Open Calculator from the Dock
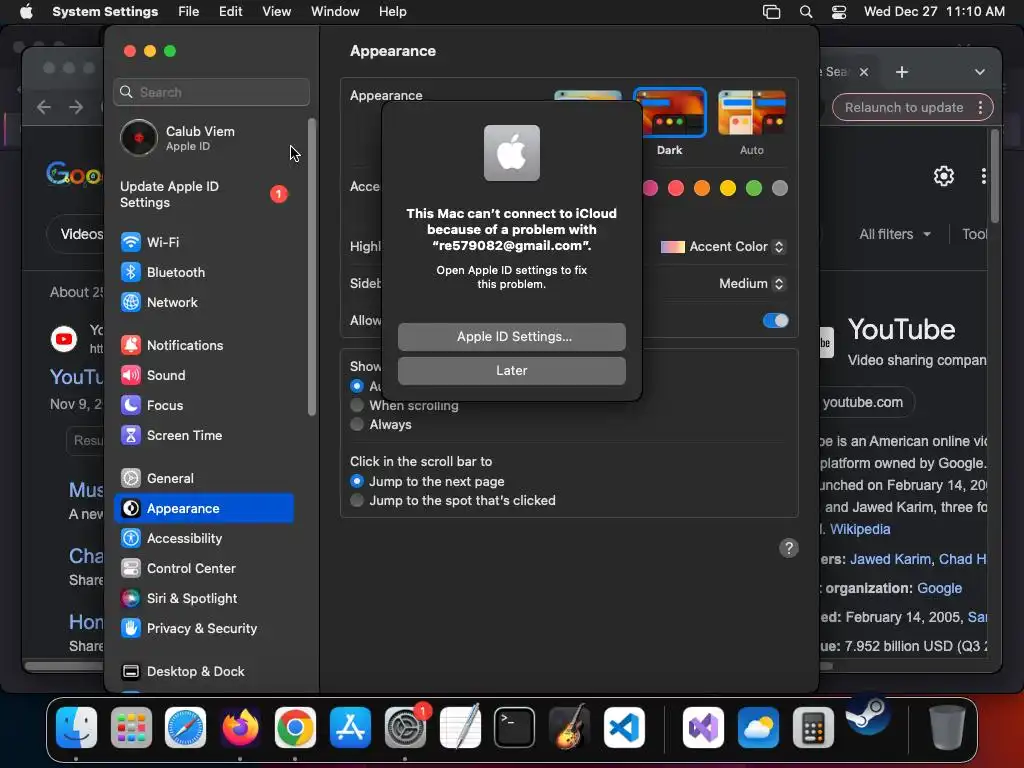Image resolution: width=1024 pixels, height=768 pixels. (x=813, y=728)
